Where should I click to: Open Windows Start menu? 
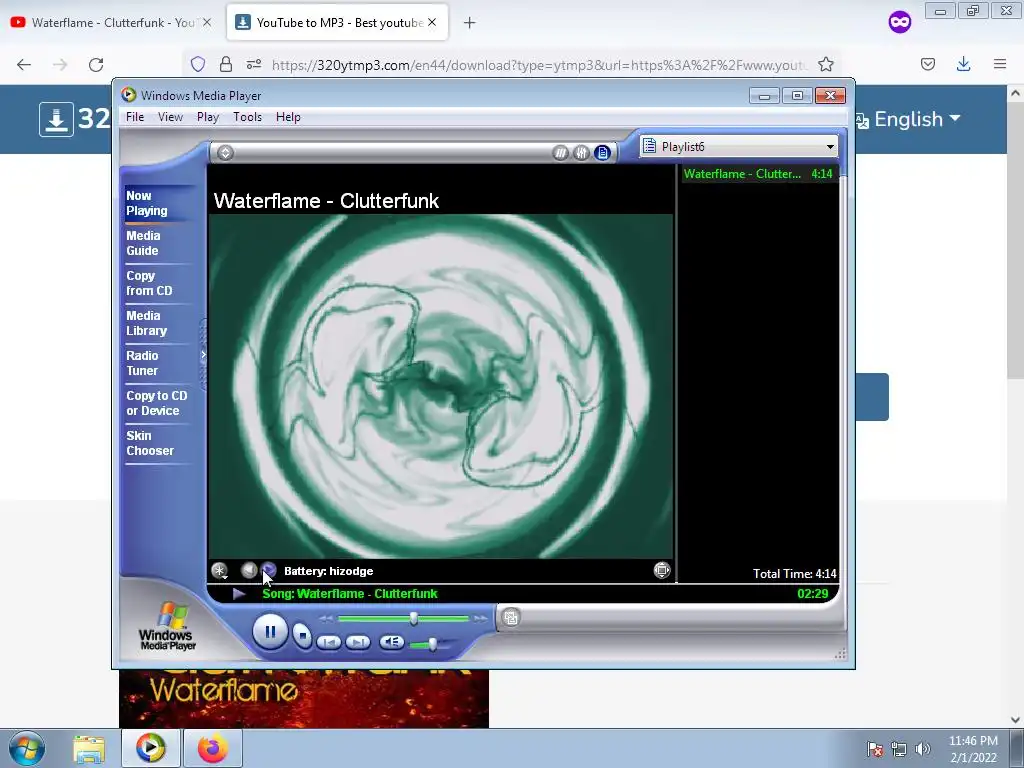click(x=26, y=748)
